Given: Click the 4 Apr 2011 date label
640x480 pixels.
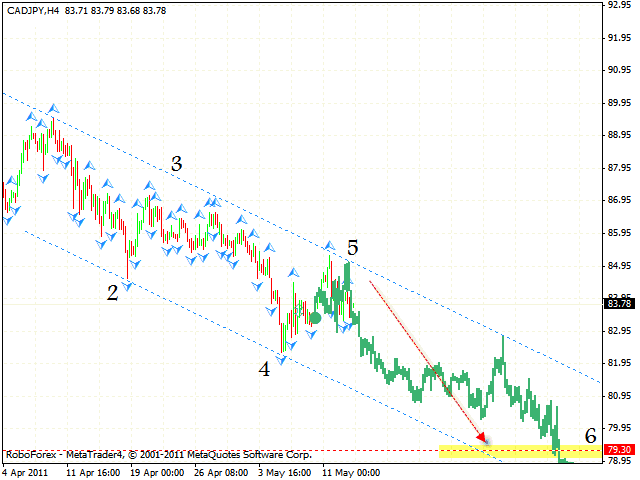Looking at the screenshot, I should pyautogui.click(x=26, y=469).
